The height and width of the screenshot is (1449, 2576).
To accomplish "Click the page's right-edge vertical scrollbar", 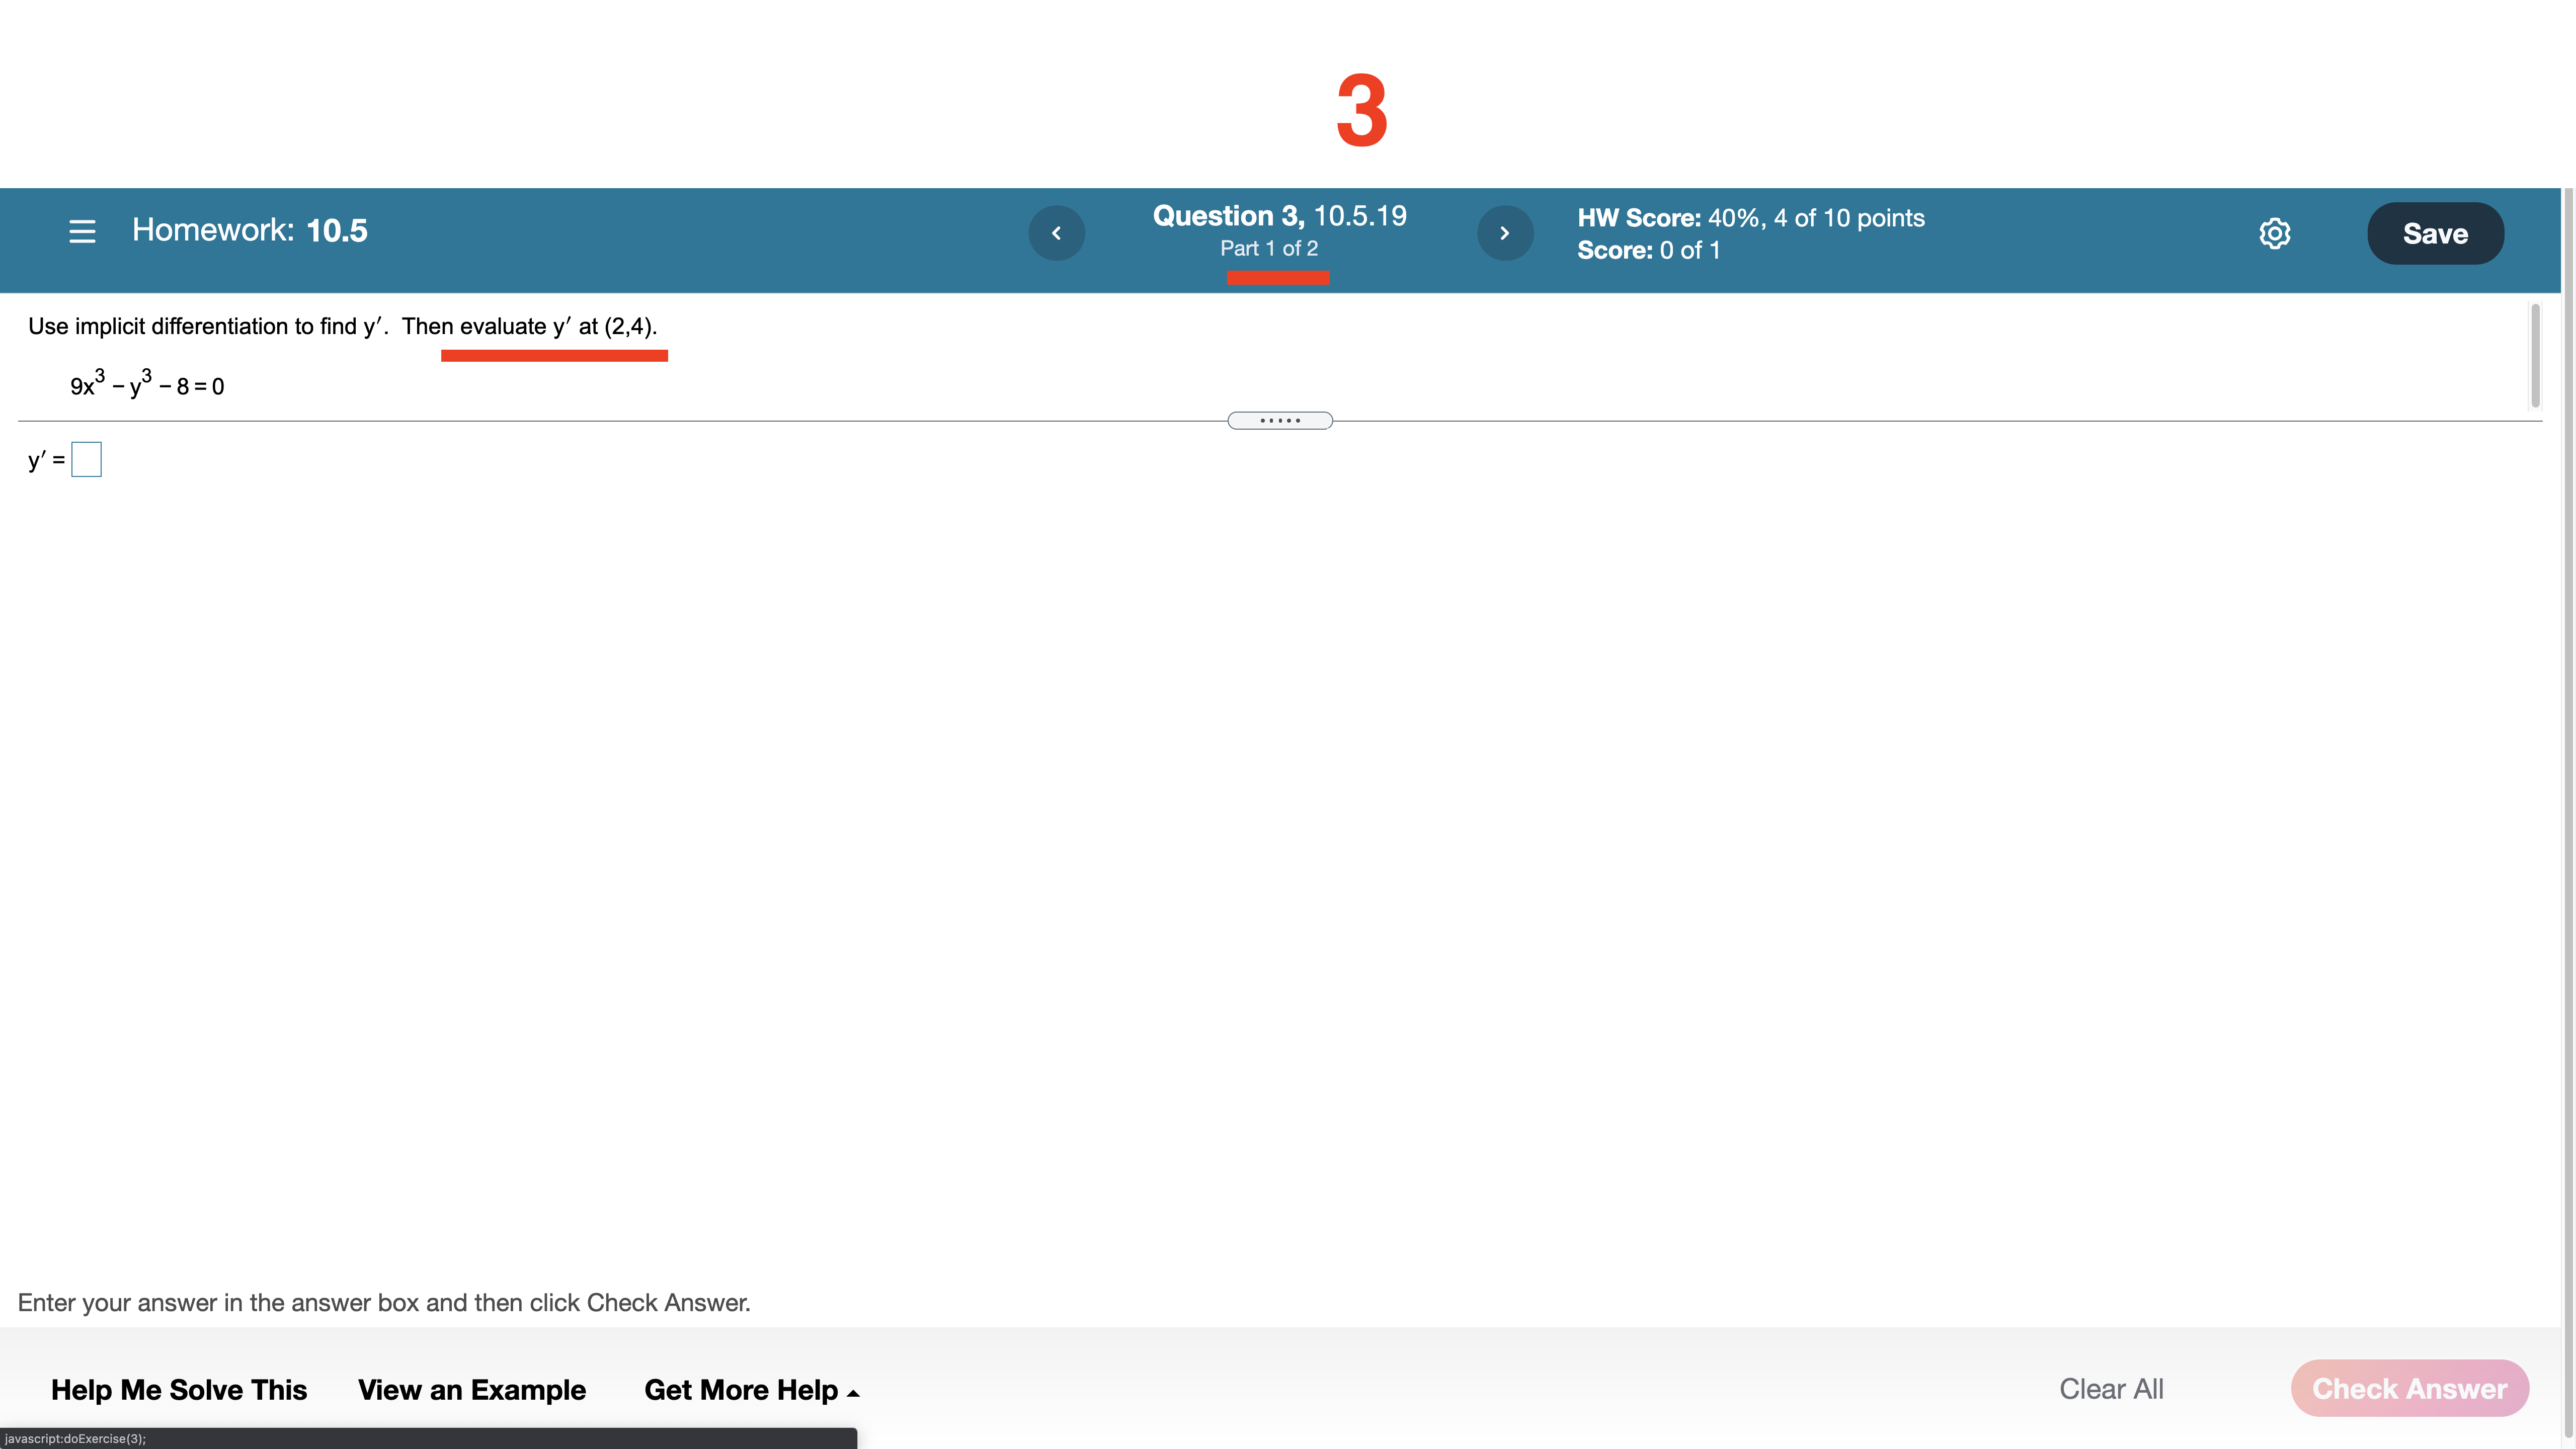I will (x=2568, y=800).
